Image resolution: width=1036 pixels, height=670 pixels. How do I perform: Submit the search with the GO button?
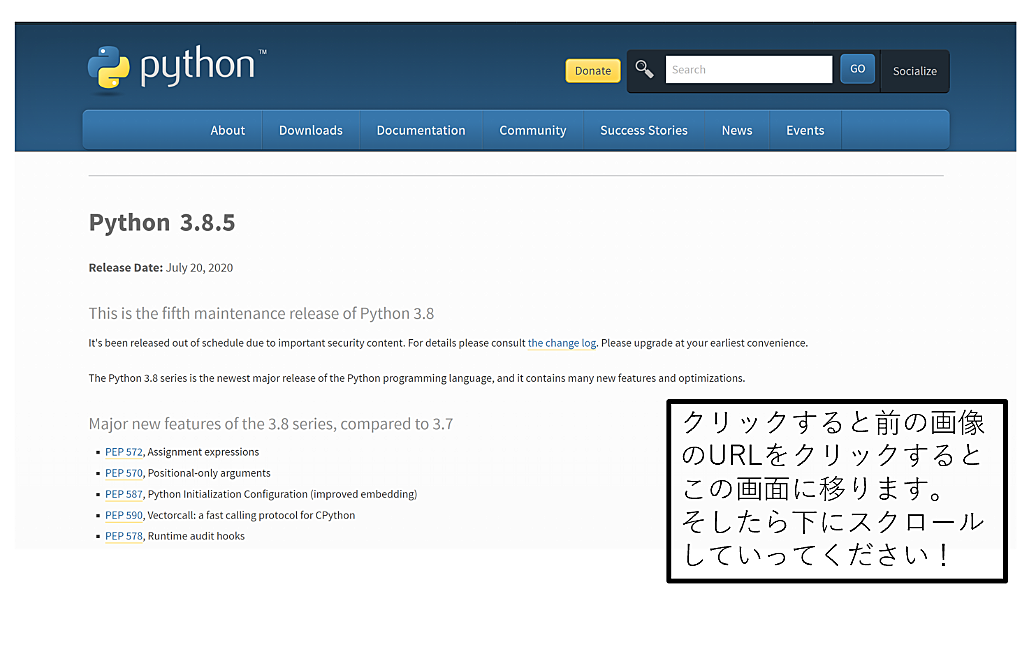[857, 69]
